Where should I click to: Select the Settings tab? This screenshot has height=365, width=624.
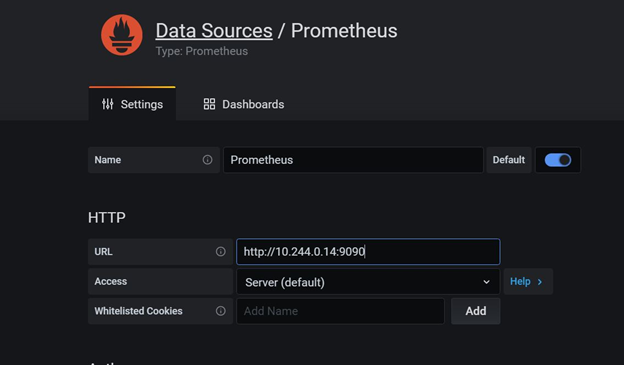pos(132,104)
